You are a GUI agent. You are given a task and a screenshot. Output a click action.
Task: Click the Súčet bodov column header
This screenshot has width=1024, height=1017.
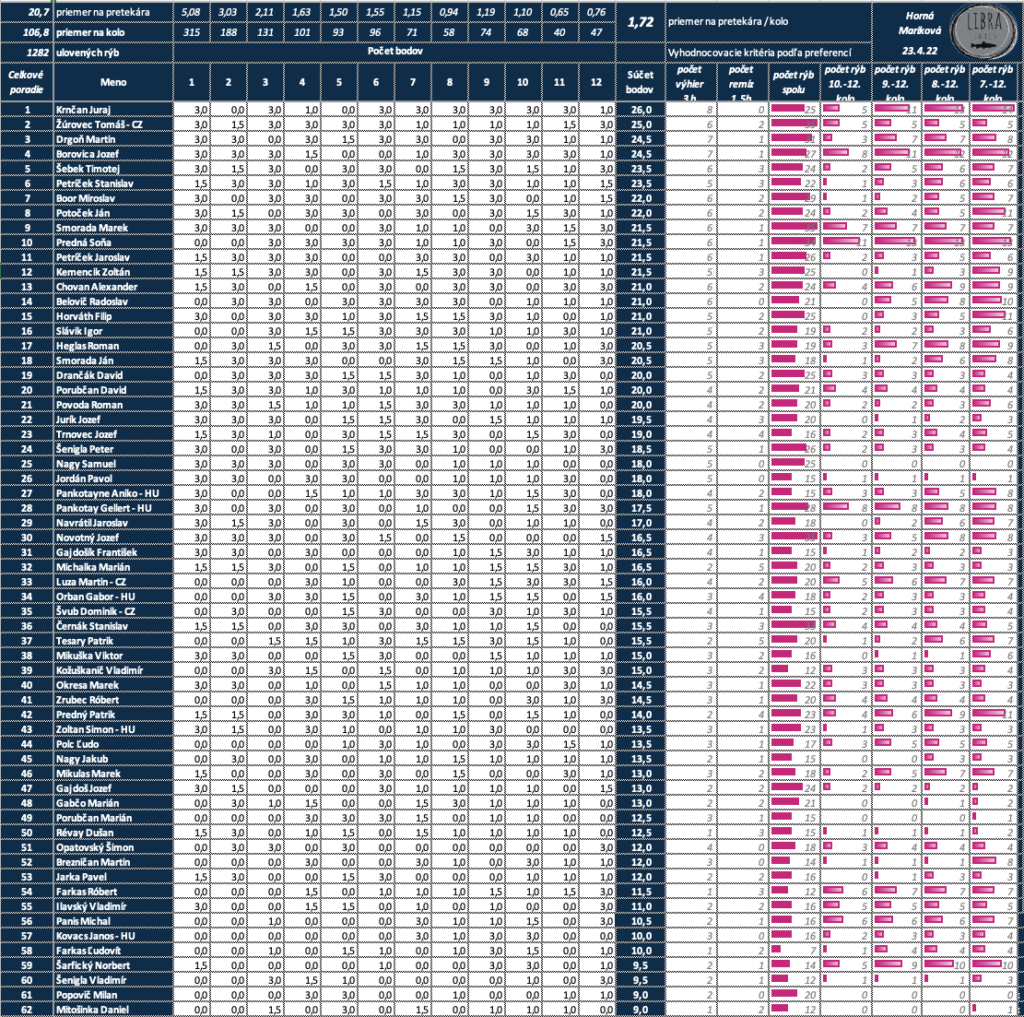pyautogui.click(x=640, y=82)
